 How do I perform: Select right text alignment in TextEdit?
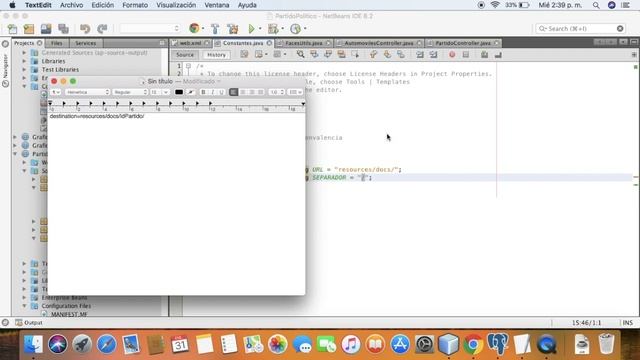[251, 92]
